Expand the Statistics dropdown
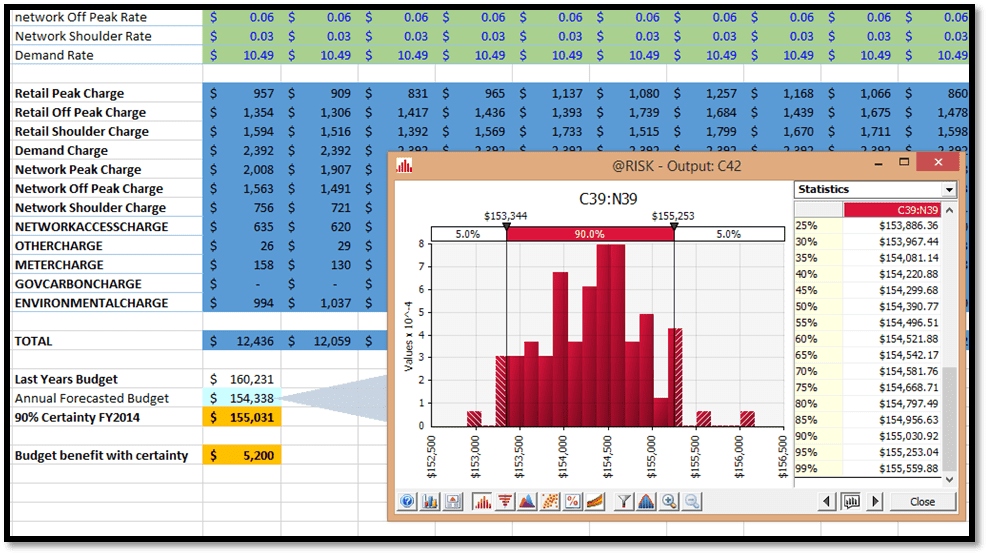Screen dimensions: 988x555 [948, 190]
